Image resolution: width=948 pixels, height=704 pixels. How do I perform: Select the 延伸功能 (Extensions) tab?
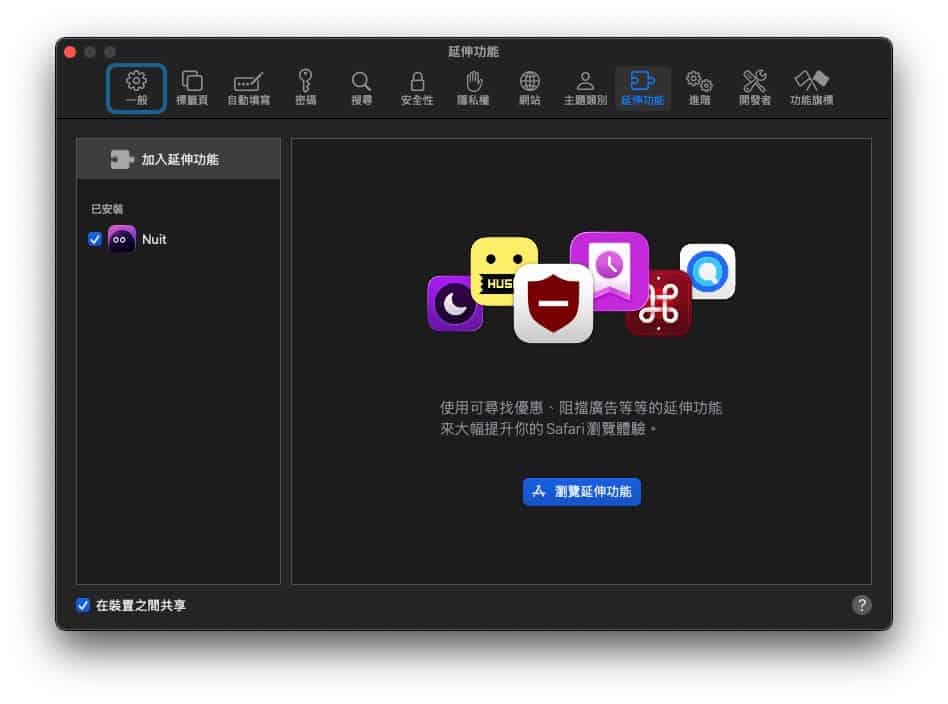pos(642,88)
